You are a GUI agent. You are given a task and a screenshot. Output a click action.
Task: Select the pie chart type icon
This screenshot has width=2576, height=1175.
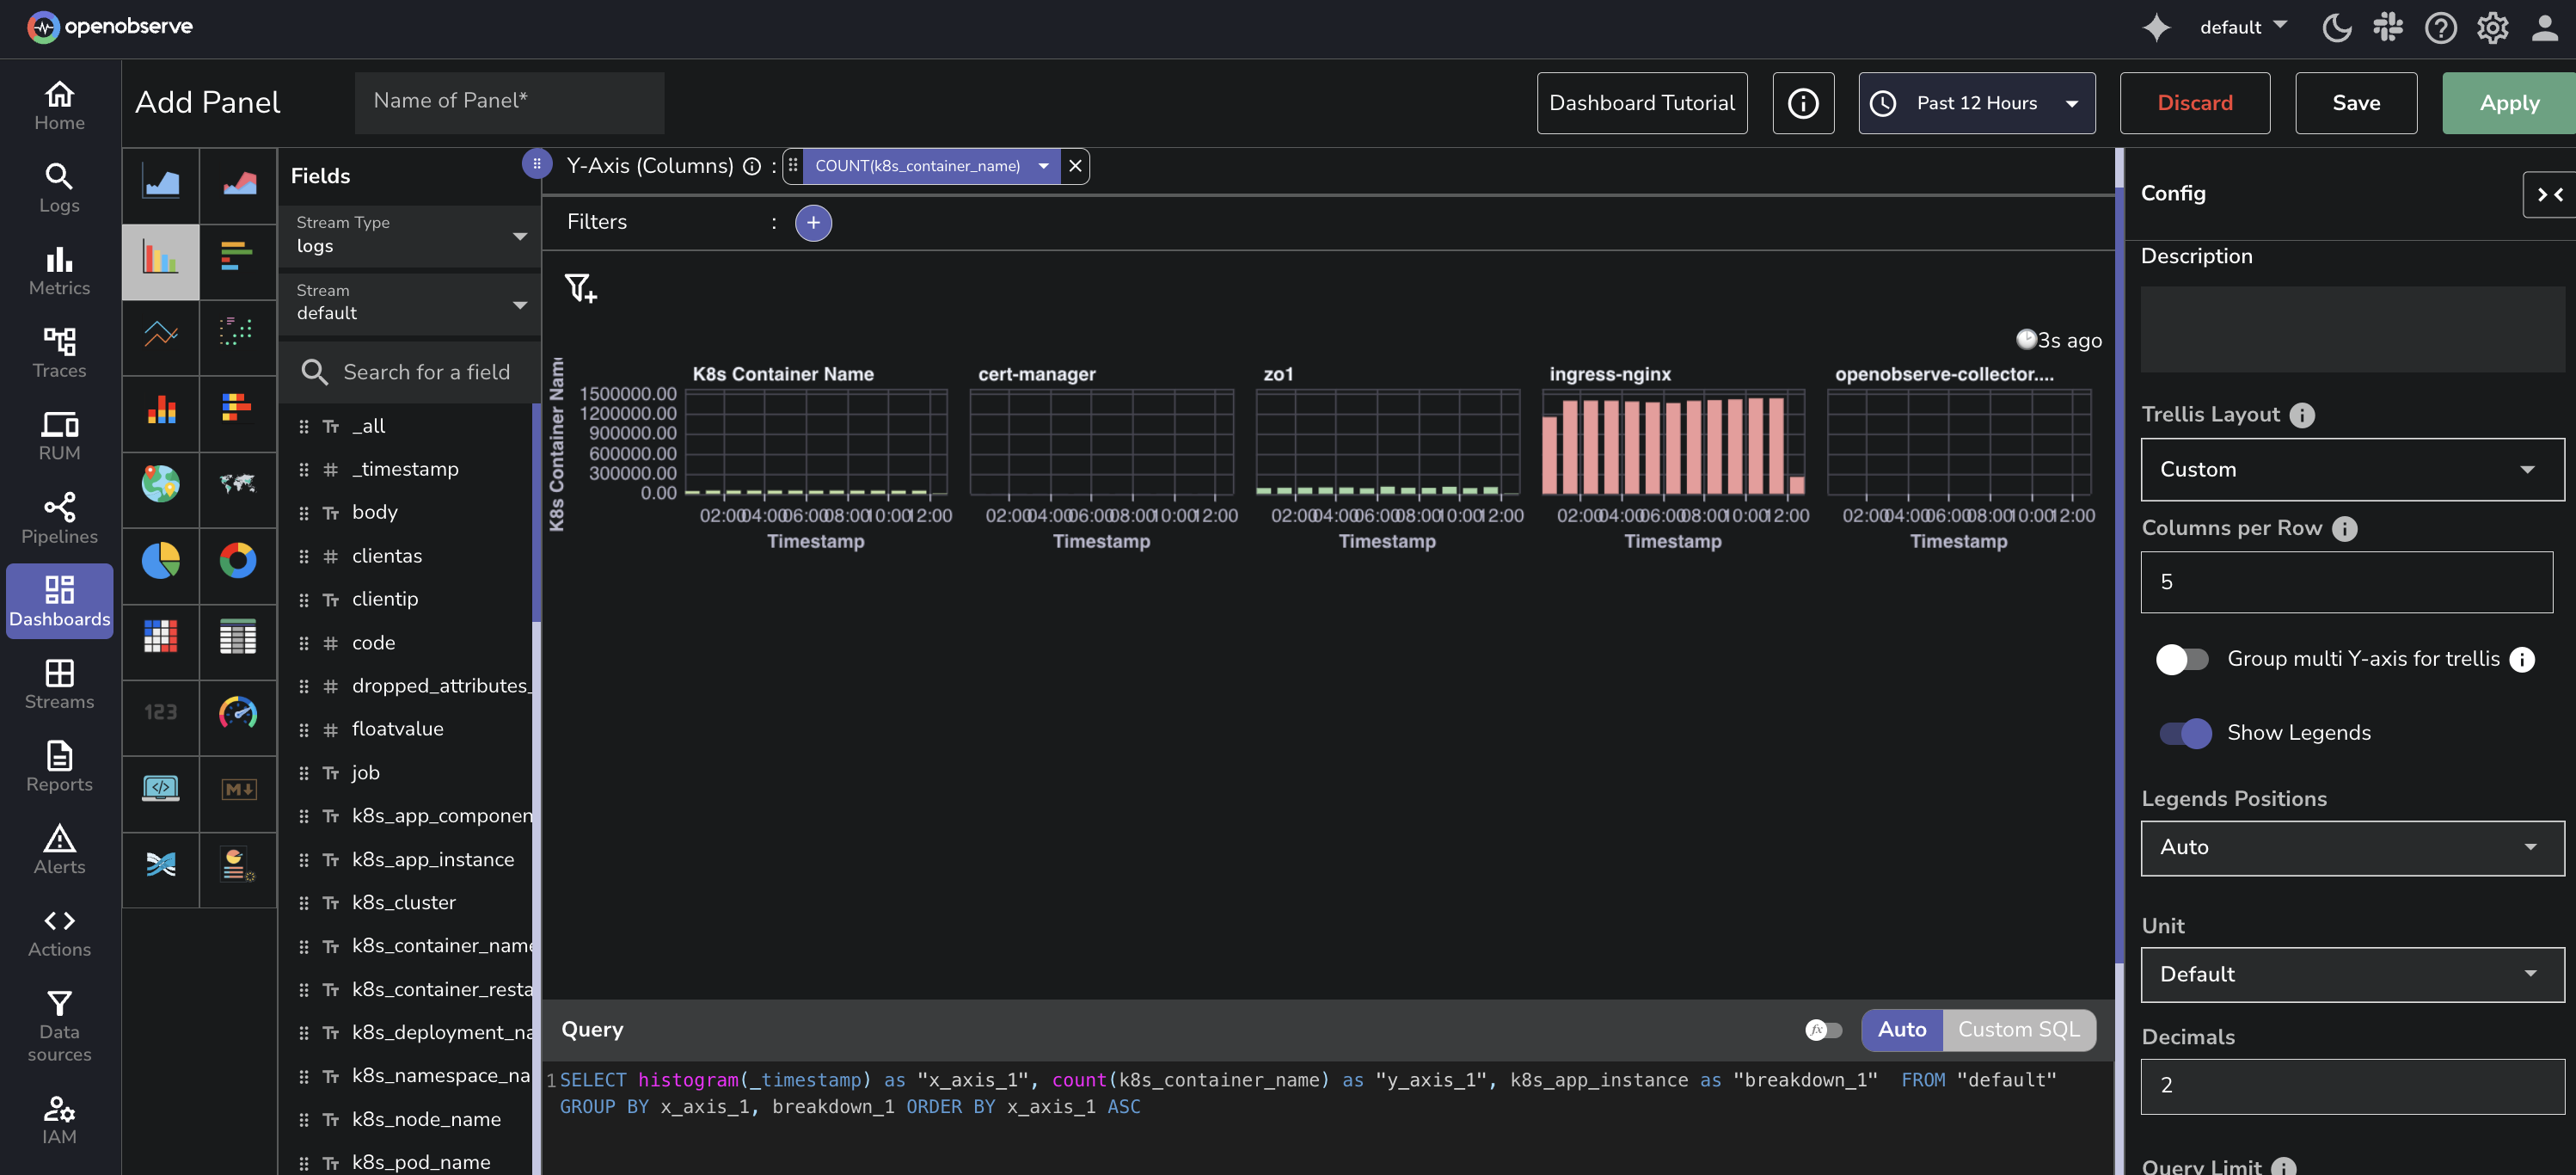160,560
